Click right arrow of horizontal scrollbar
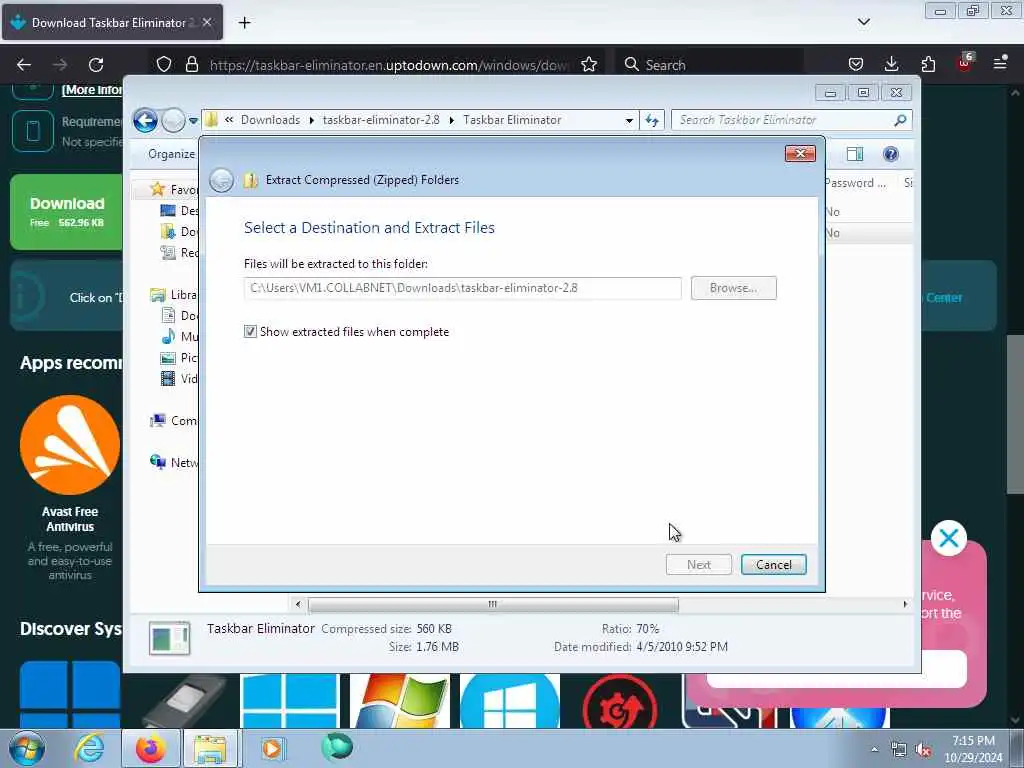The width and height of the screenshot is (1024, 768). (x=905, y=605)
